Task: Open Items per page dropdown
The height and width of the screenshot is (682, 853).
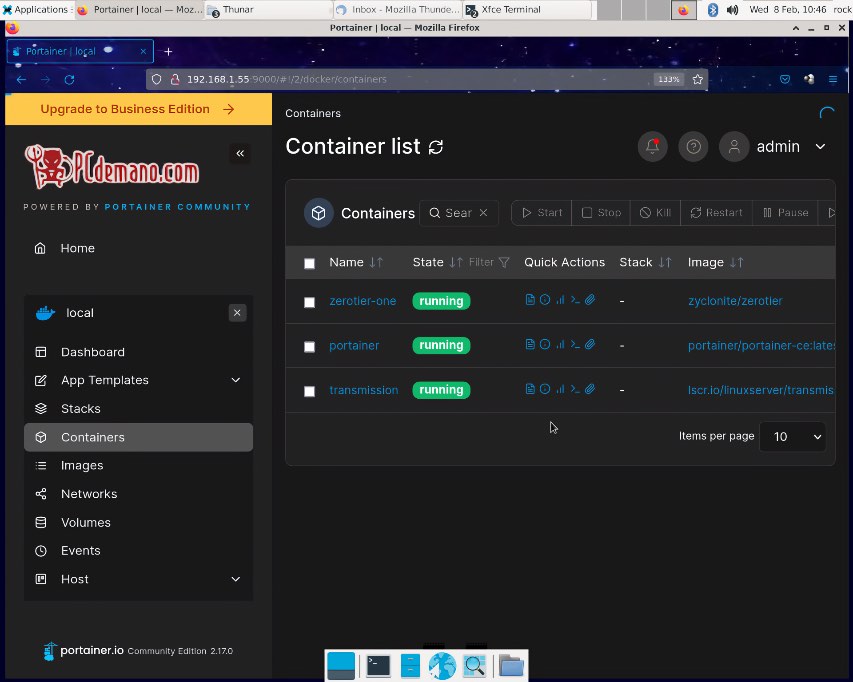Action: pos(793,436)
